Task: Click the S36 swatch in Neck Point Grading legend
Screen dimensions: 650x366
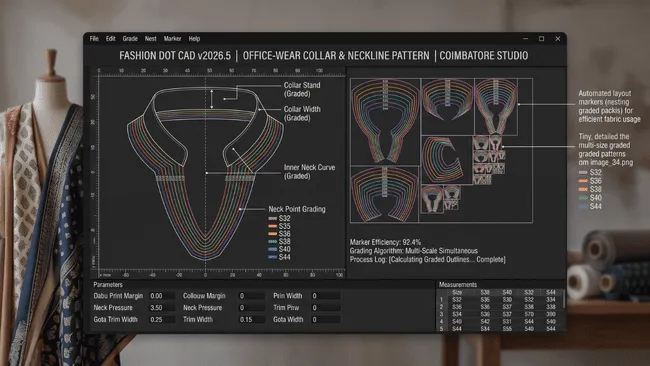Action: click(272, 234)
